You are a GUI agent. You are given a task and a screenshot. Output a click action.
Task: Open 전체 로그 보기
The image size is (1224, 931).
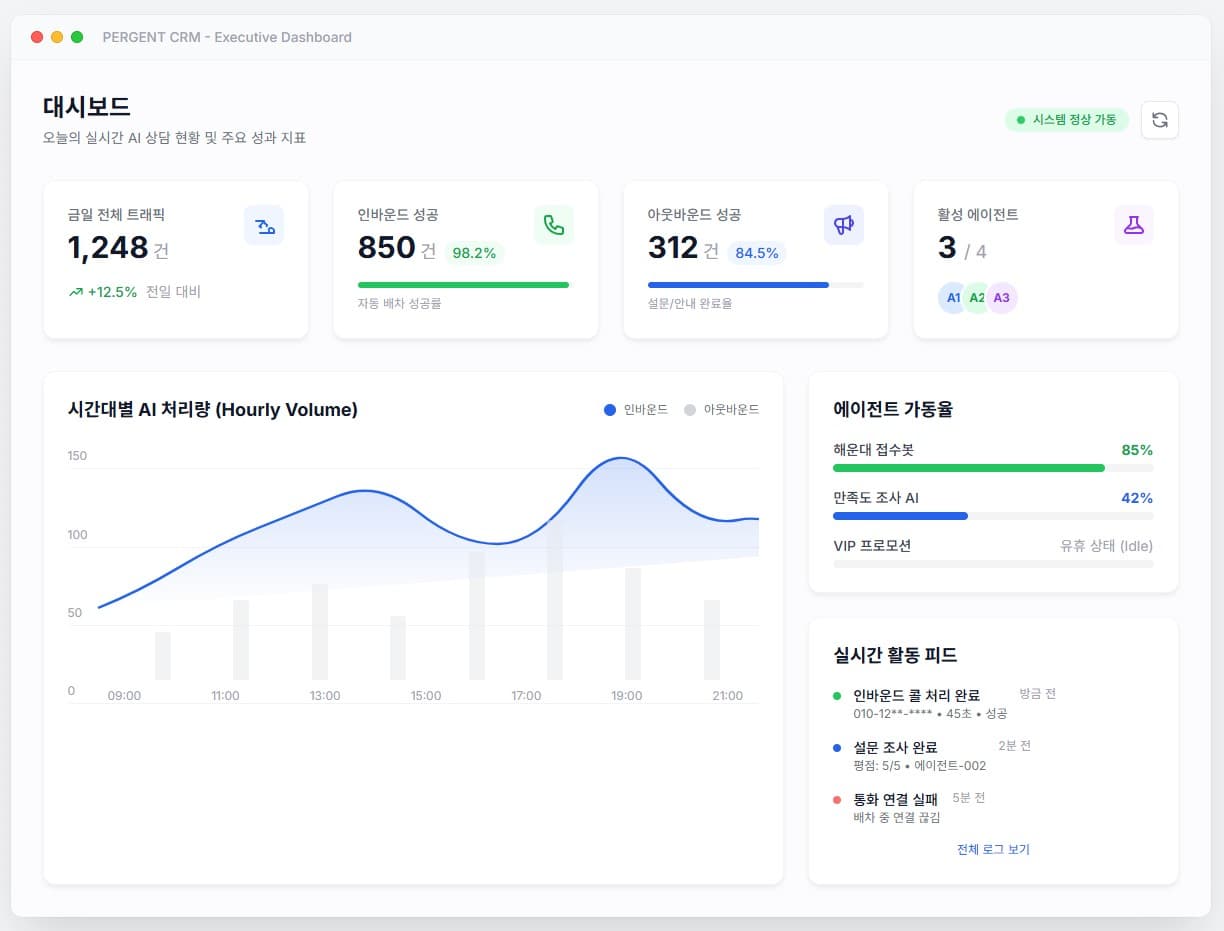(x=993, y=848)
